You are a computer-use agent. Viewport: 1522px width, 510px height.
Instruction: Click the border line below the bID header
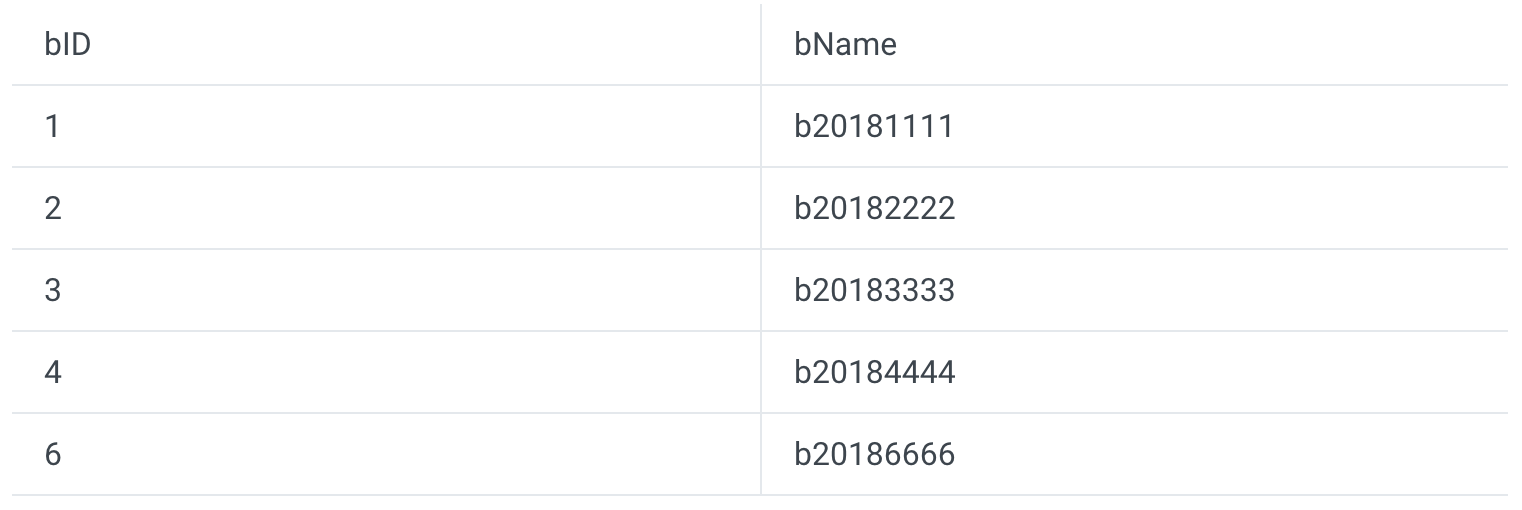click(385, 85)
